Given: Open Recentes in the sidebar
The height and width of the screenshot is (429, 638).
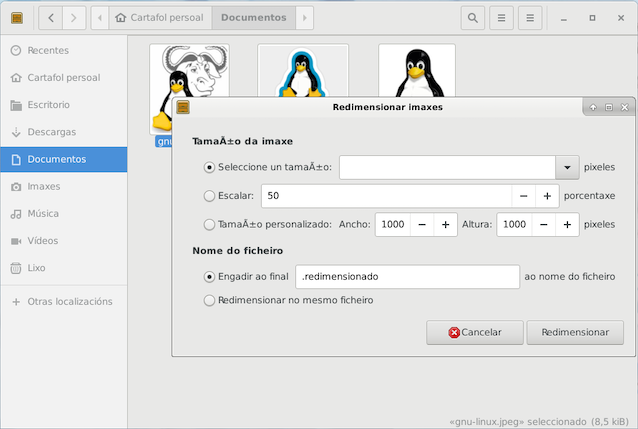Looking at the screenshot, I should 48,50.
